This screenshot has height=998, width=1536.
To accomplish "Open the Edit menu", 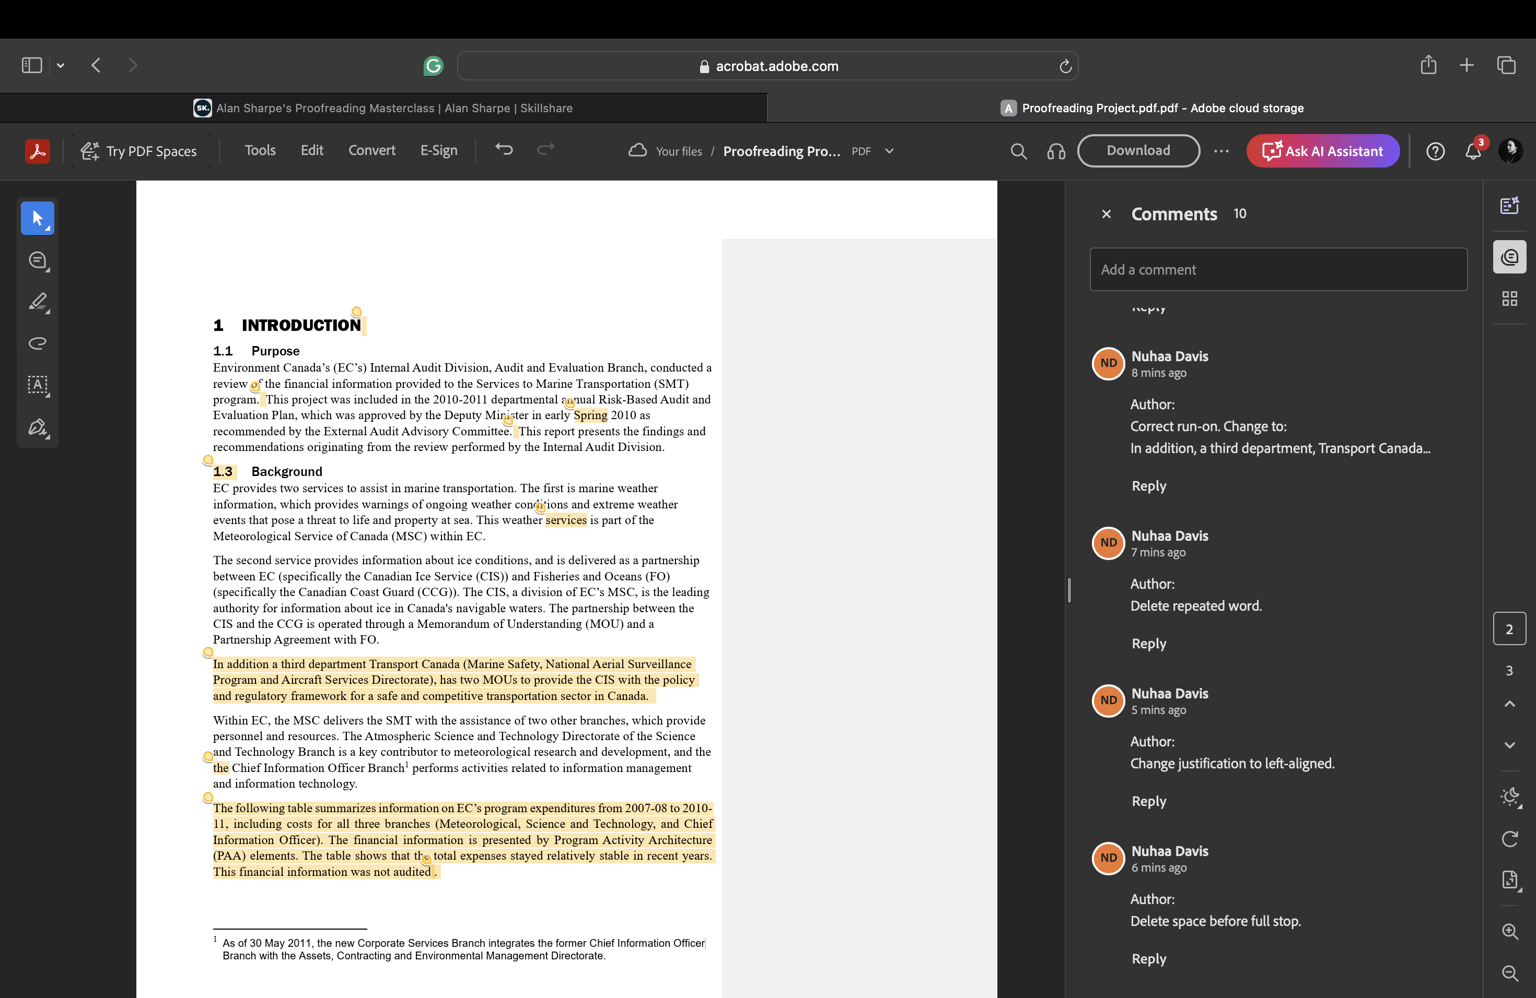I will [x=312, y=150].
